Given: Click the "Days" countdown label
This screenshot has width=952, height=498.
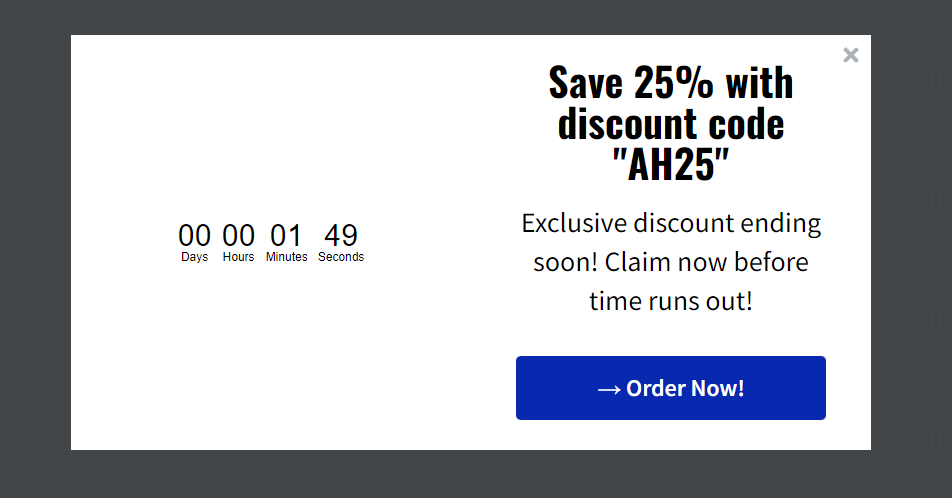Looking at the screenshot, I should 195,257.
